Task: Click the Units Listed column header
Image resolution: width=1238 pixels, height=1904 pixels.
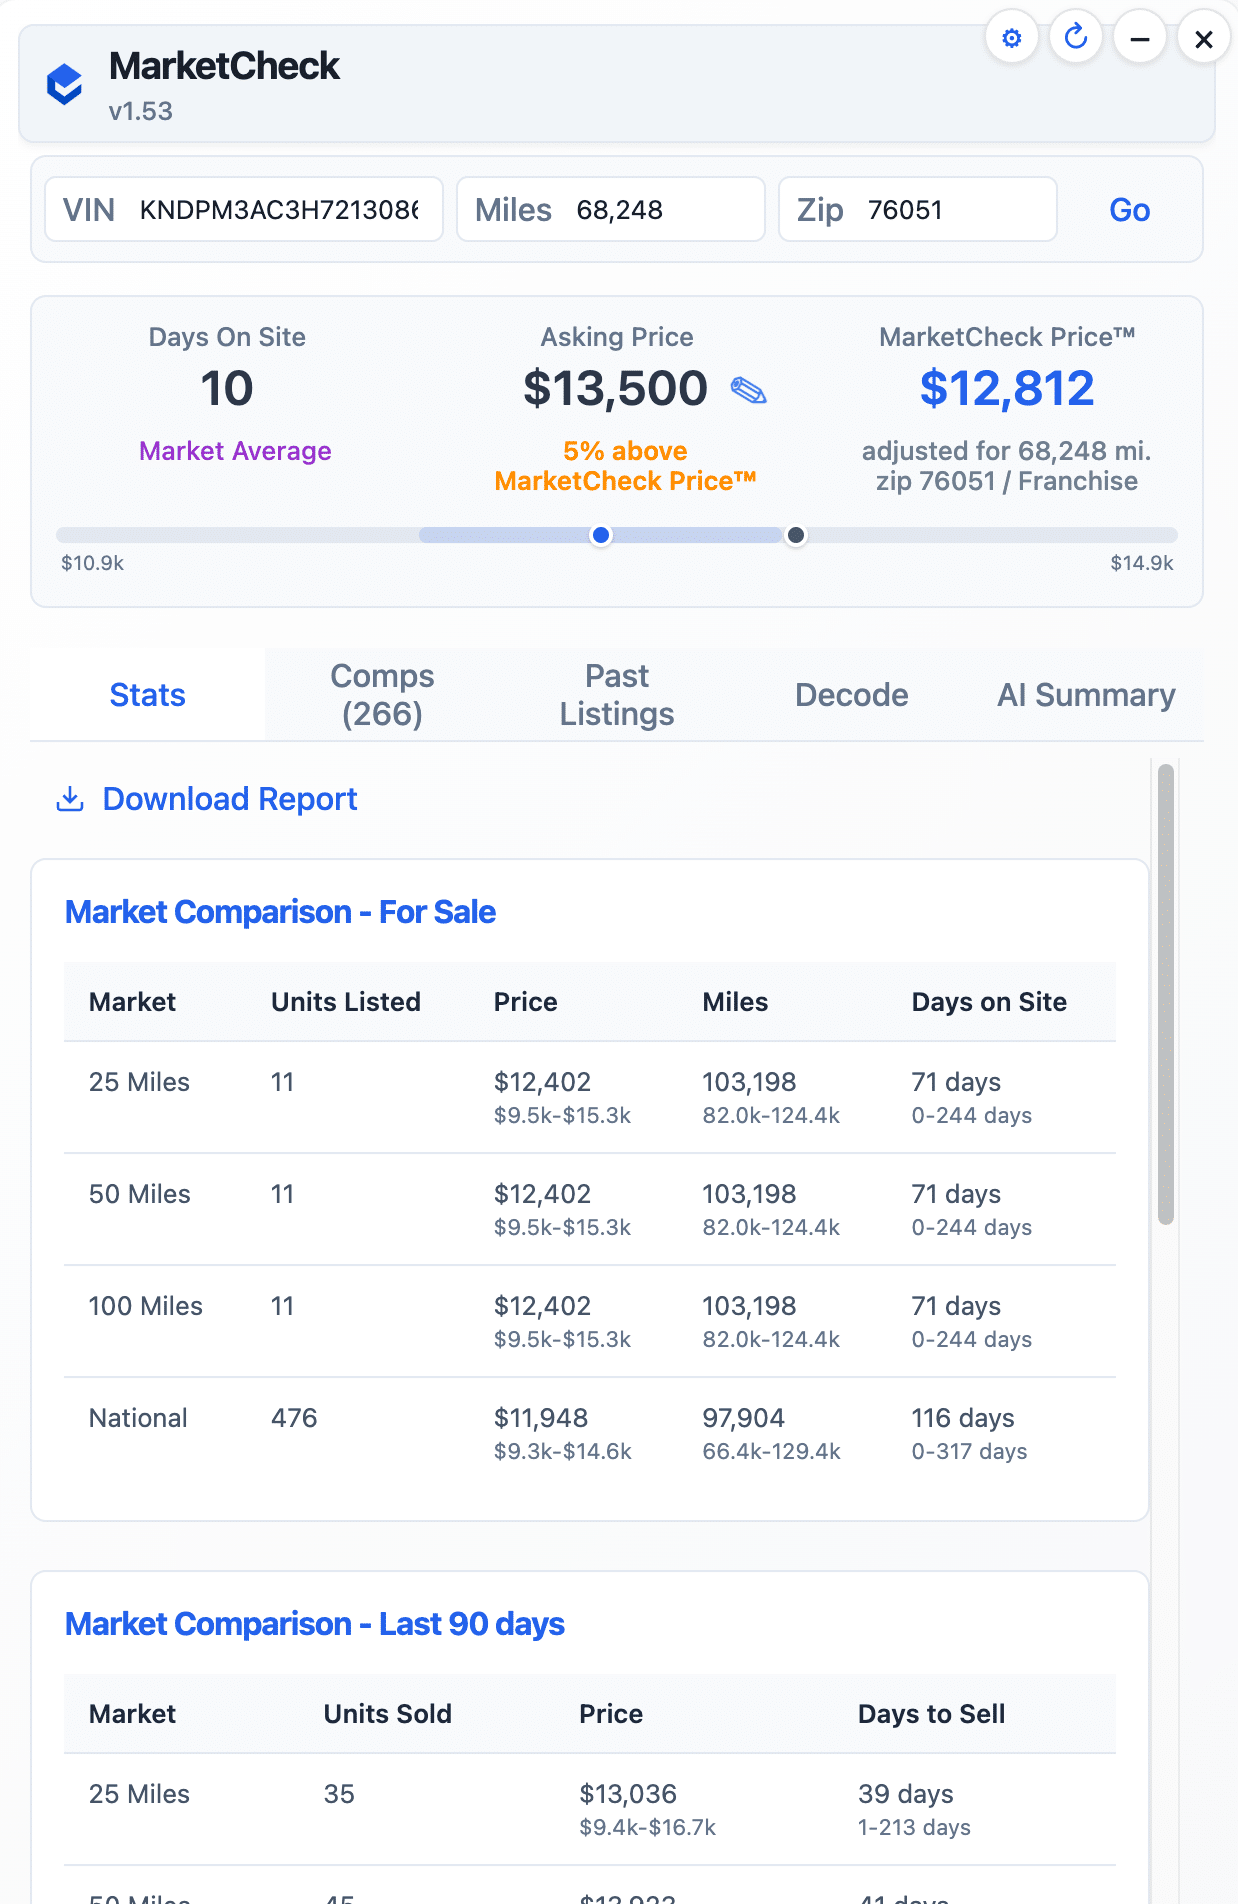Action: [x=346, y=1002]
